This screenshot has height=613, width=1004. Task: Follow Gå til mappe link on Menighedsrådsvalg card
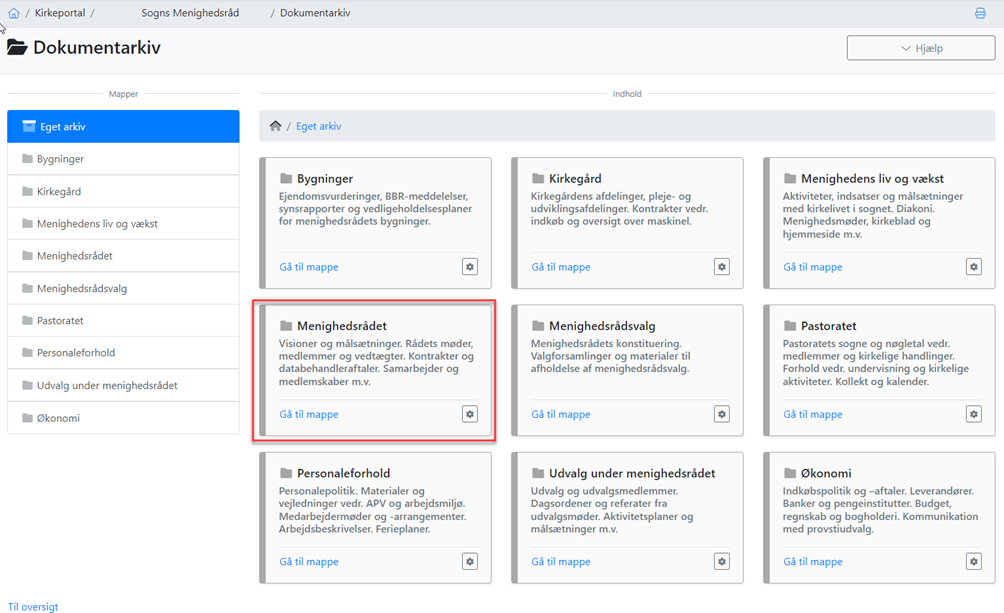[x=561, y=414]
